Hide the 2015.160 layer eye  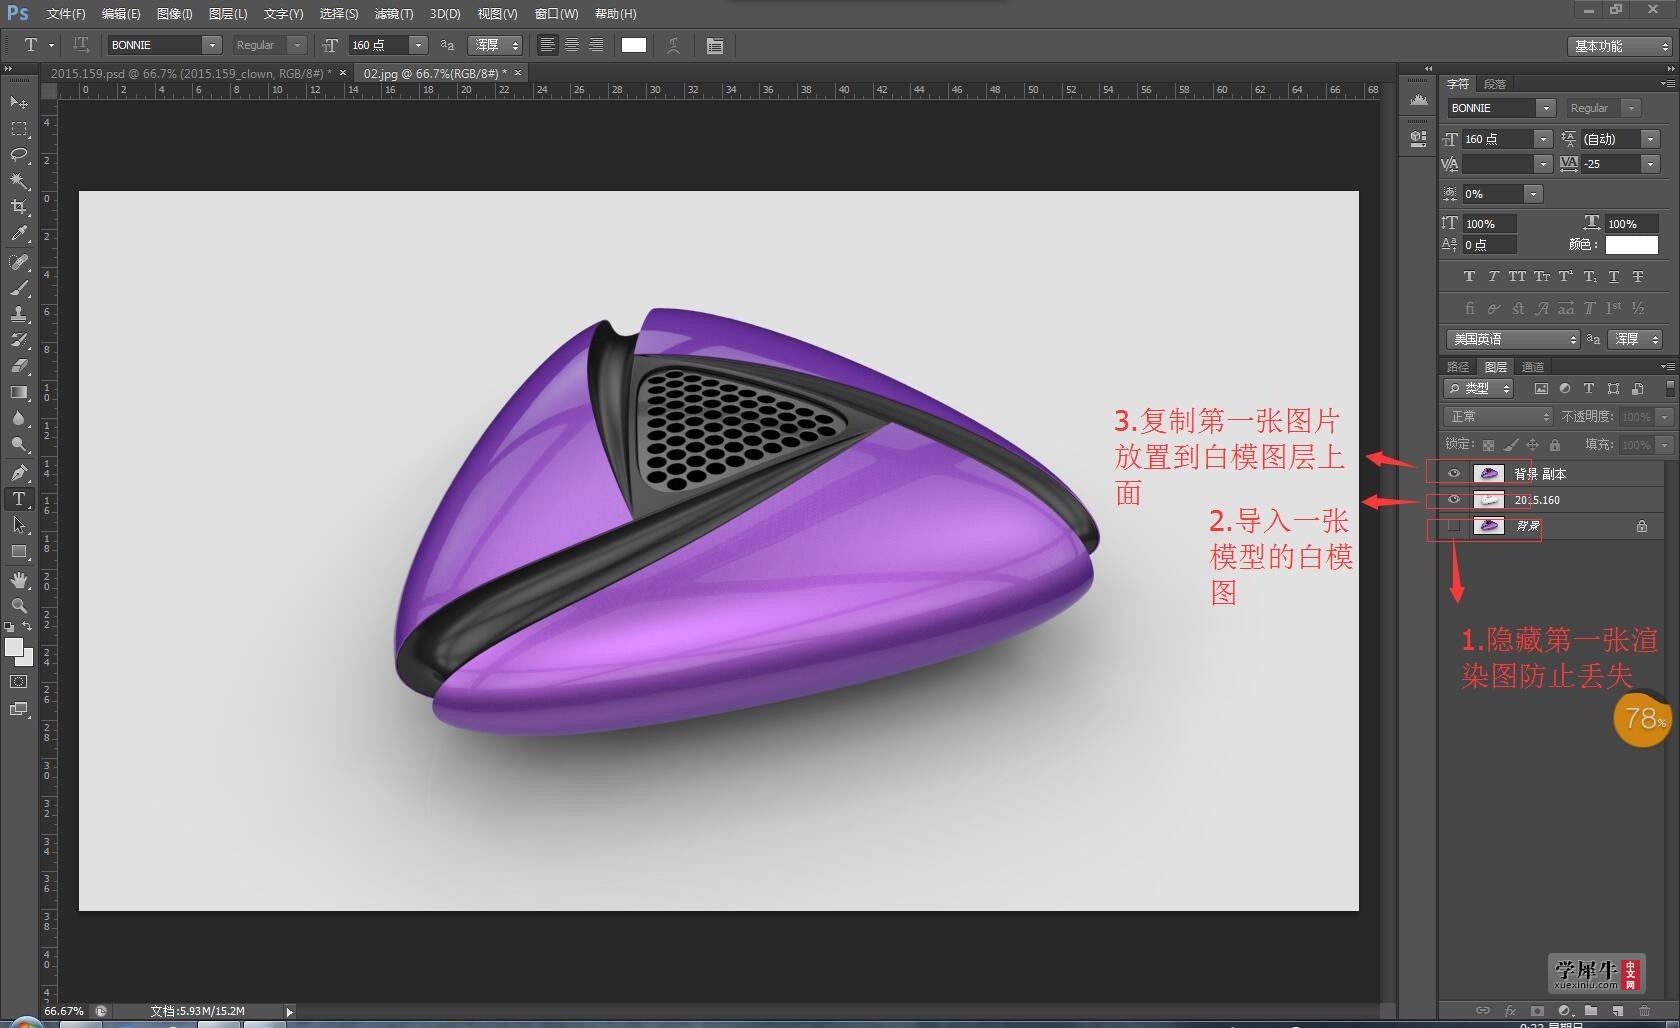click(x=1453, y=499)
